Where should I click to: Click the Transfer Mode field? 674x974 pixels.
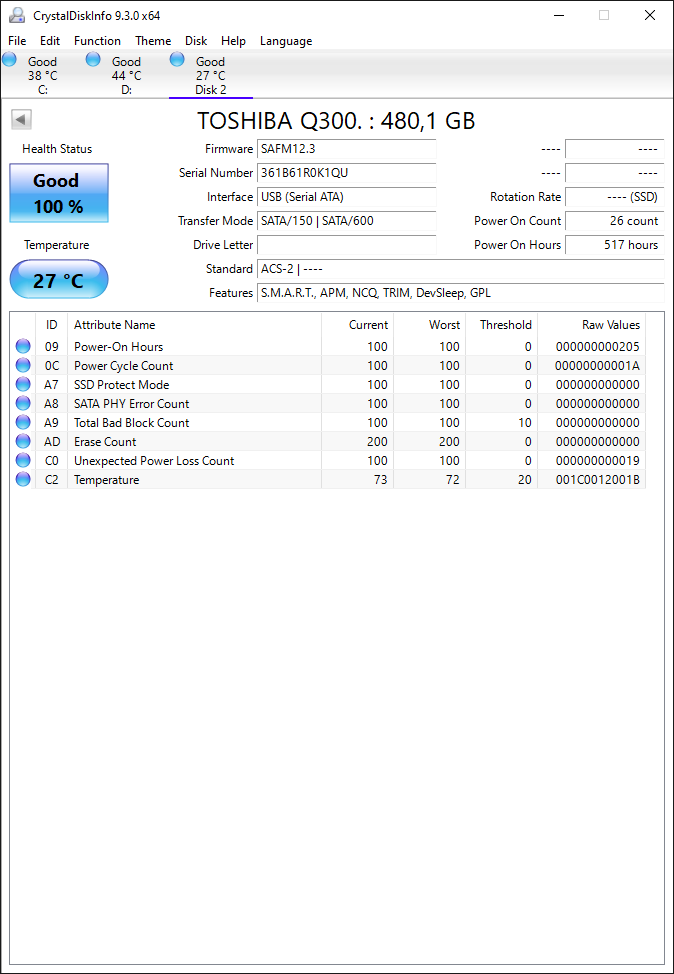coord(347,221)
